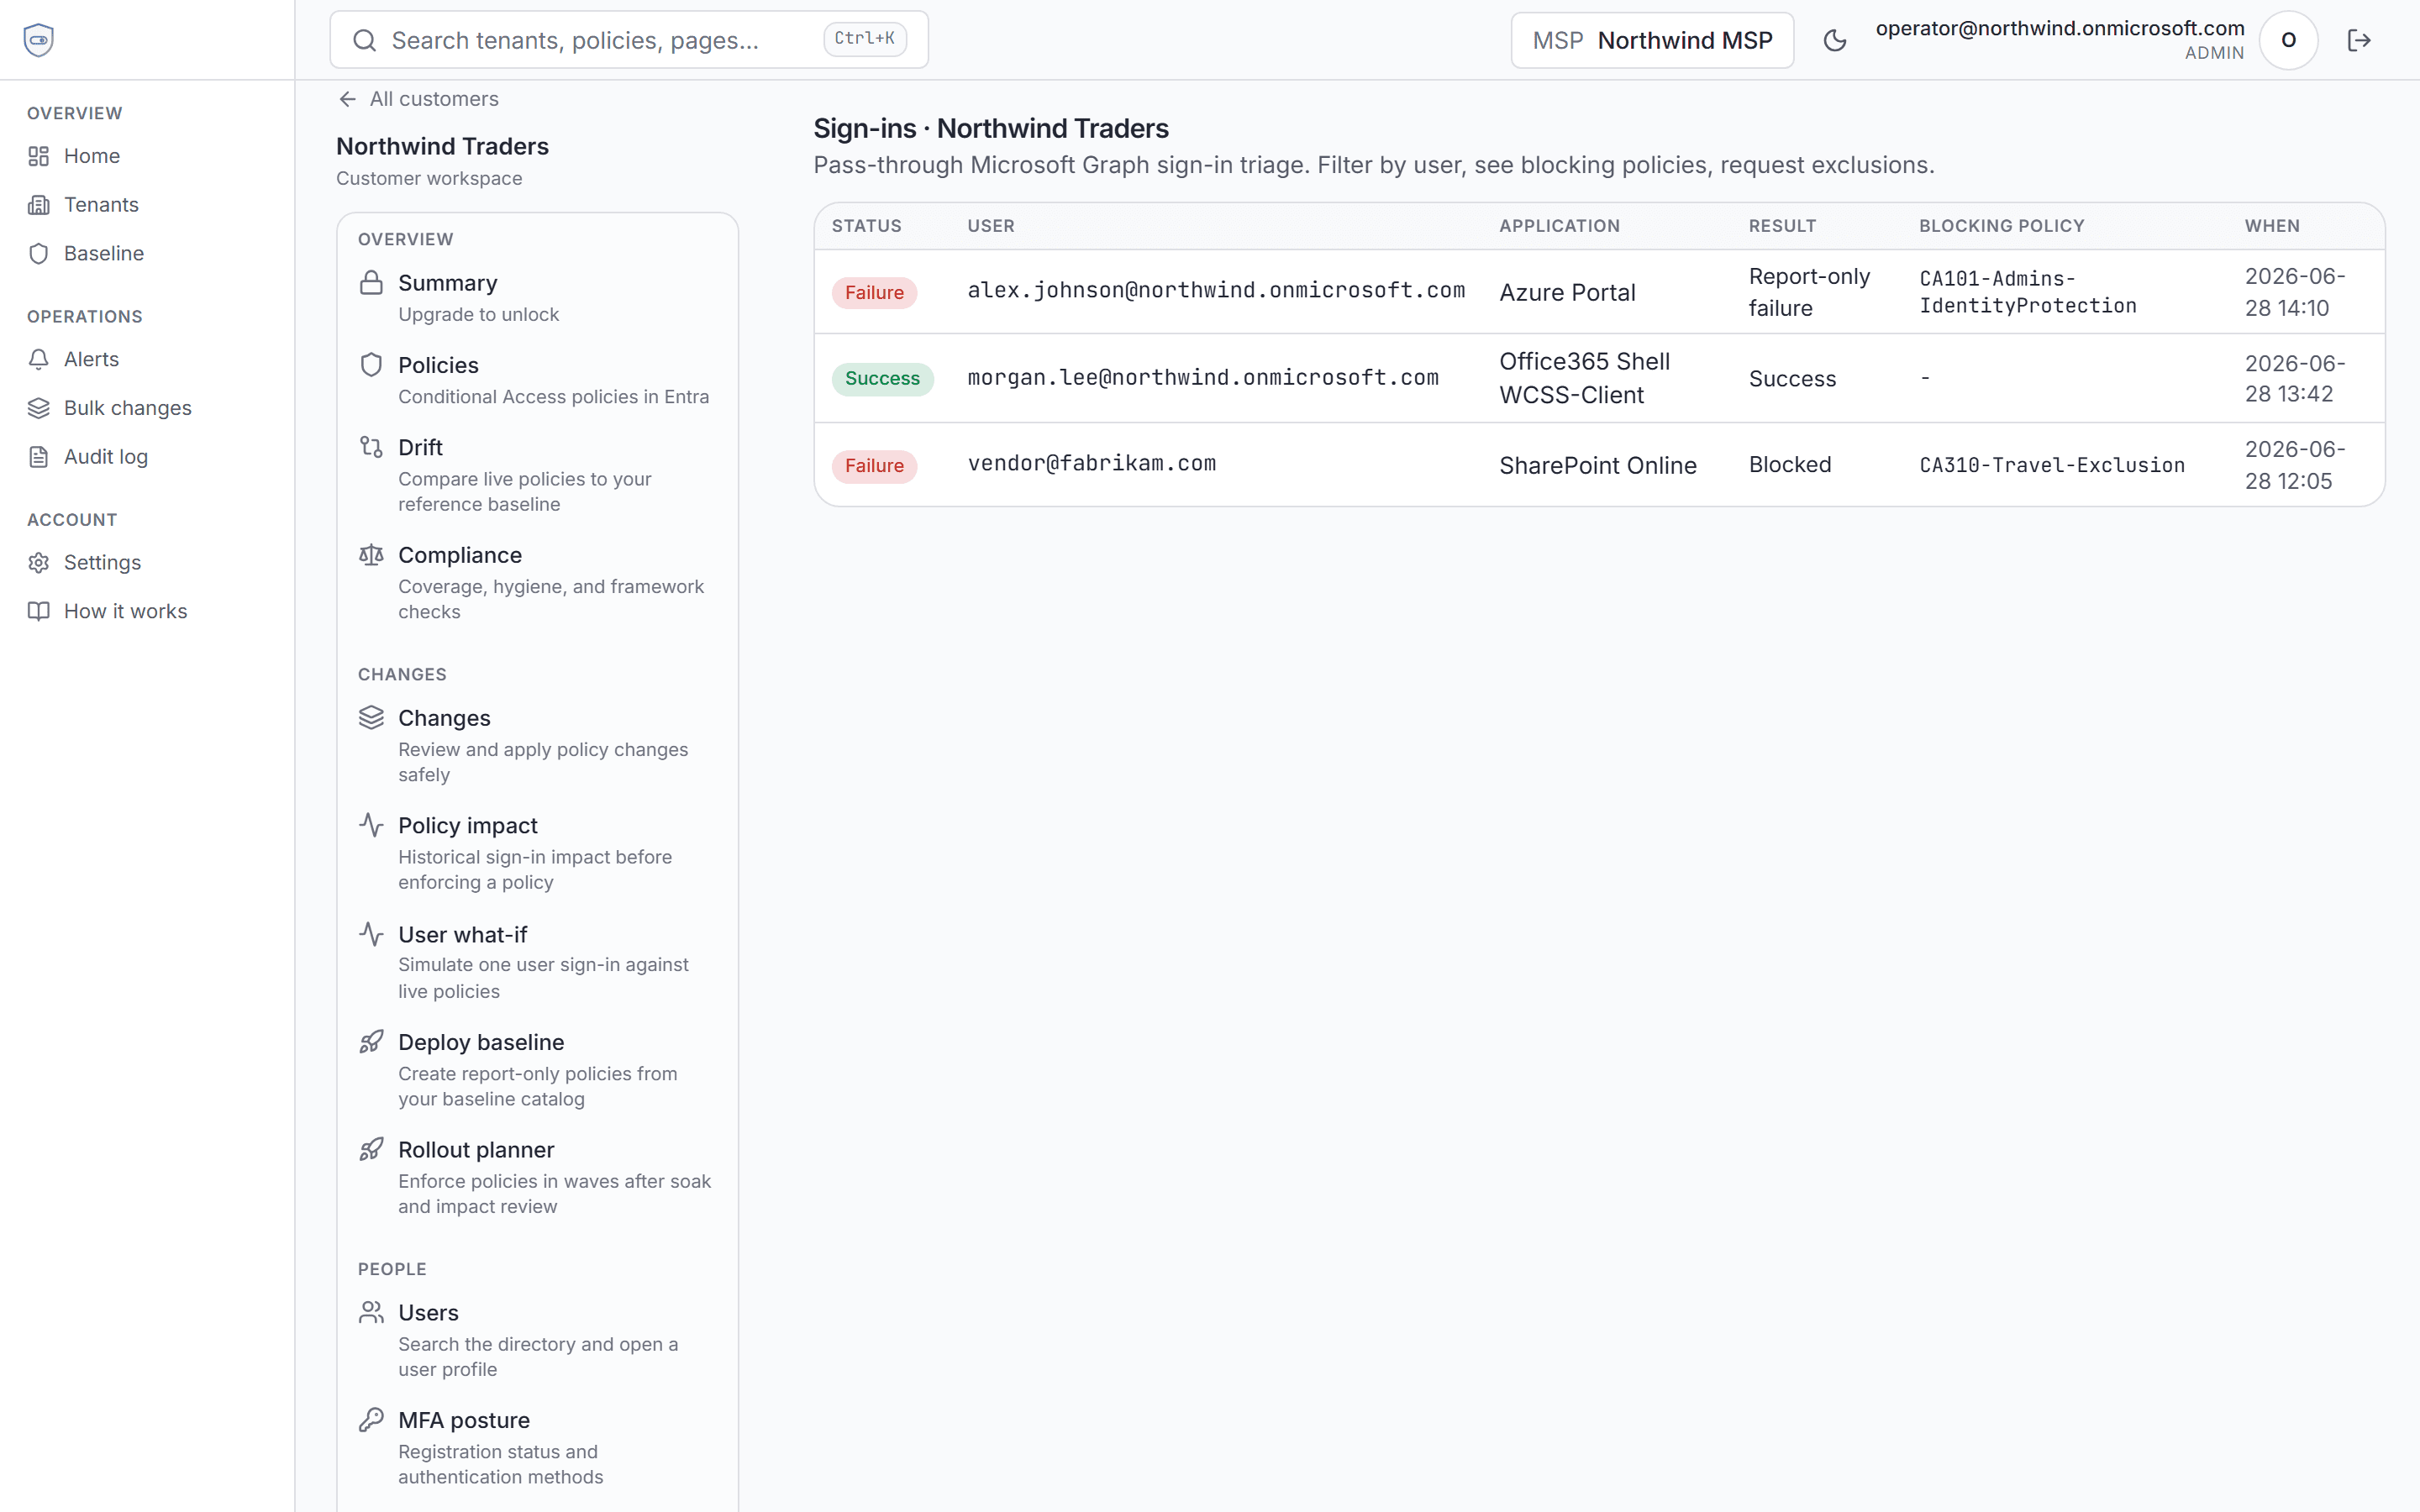Click the Deploy baseline rocket icon

click(x=371, y=1042)
